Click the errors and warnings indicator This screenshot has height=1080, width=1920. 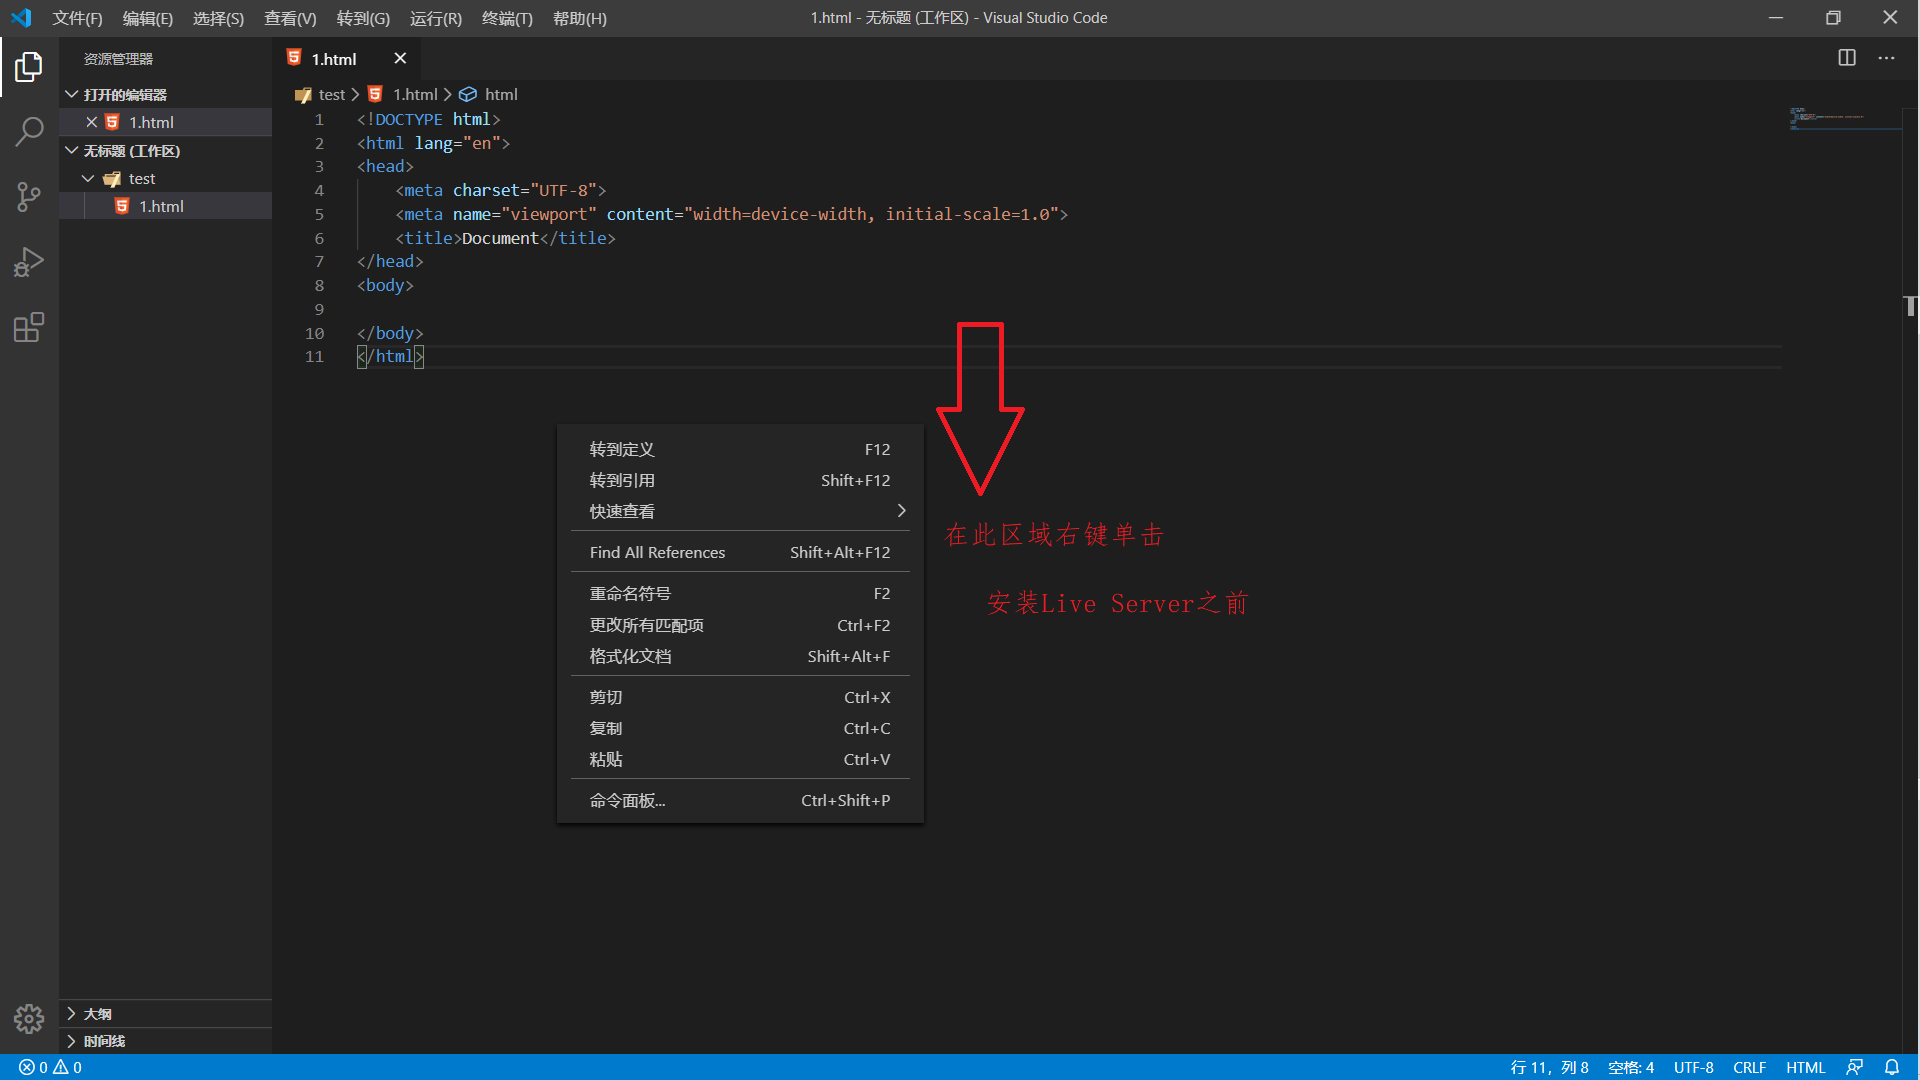pyautogui.click(x=48, y=1067)
